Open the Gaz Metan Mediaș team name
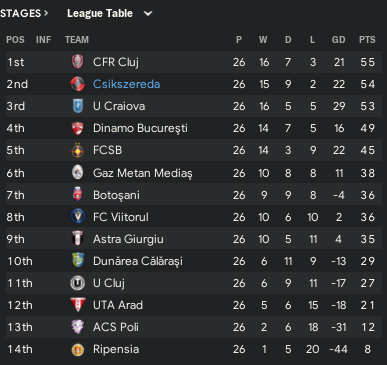387x365 pixels. pos(143,173)
